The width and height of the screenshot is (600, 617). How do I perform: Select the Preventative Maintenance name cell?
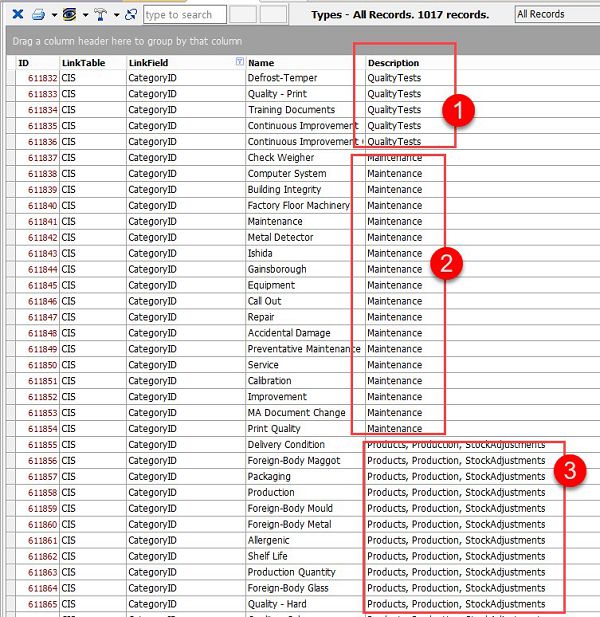(x=304, y=349)
